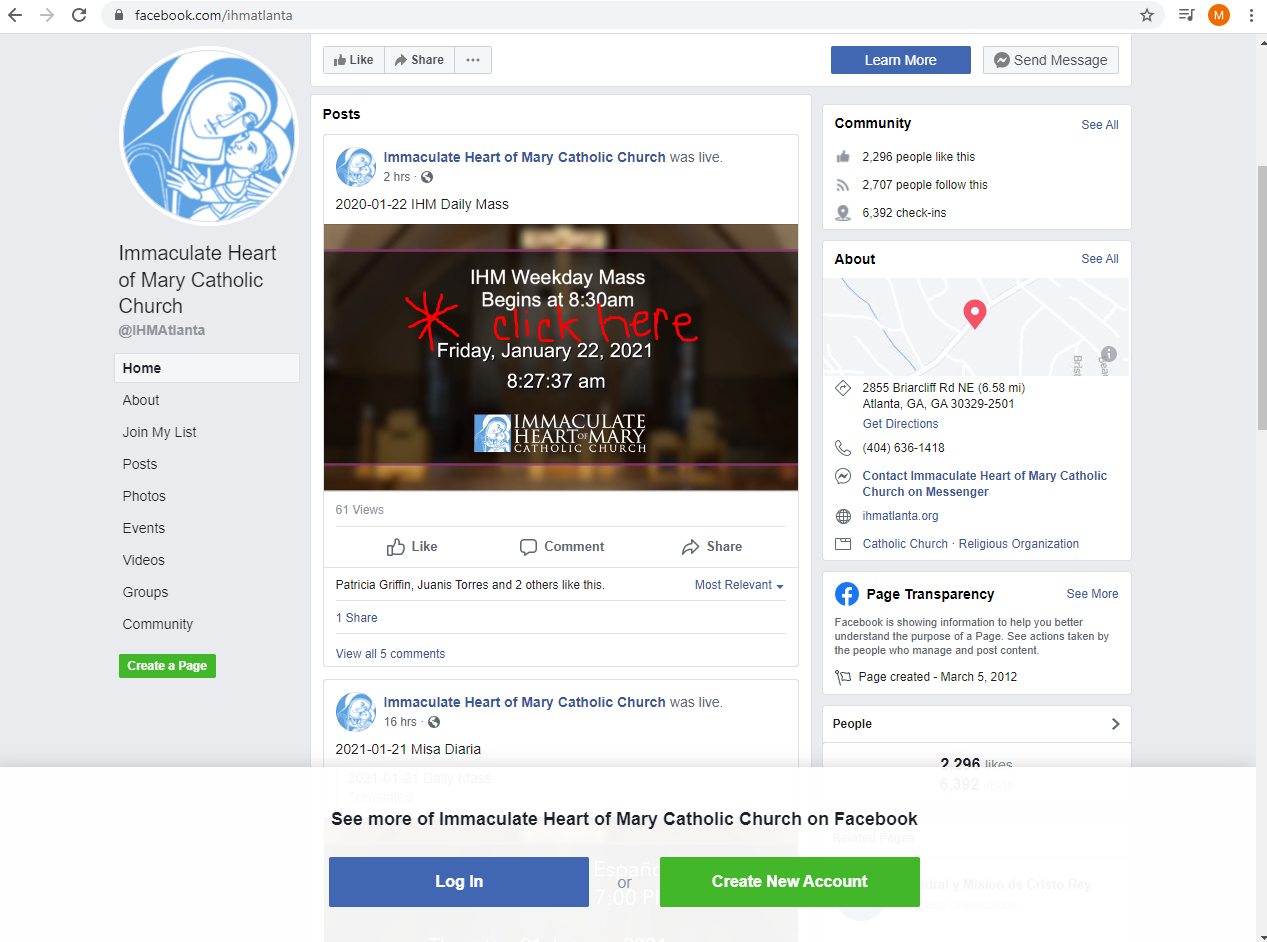Open Community in the page sidebar
Viewport: 1267px width, 942px height.
click(x=158, y=624)
